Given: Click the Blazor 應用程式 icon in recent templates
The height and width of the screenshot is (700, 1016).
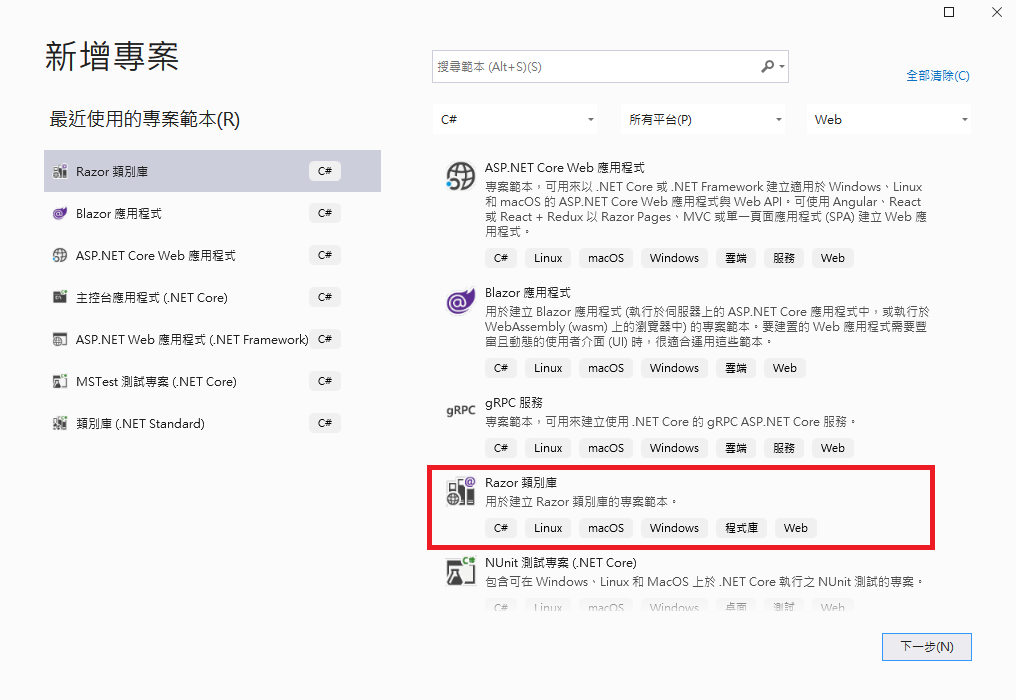Looking at the screenshot, I should pyautogui.click(x=60, y=213).
